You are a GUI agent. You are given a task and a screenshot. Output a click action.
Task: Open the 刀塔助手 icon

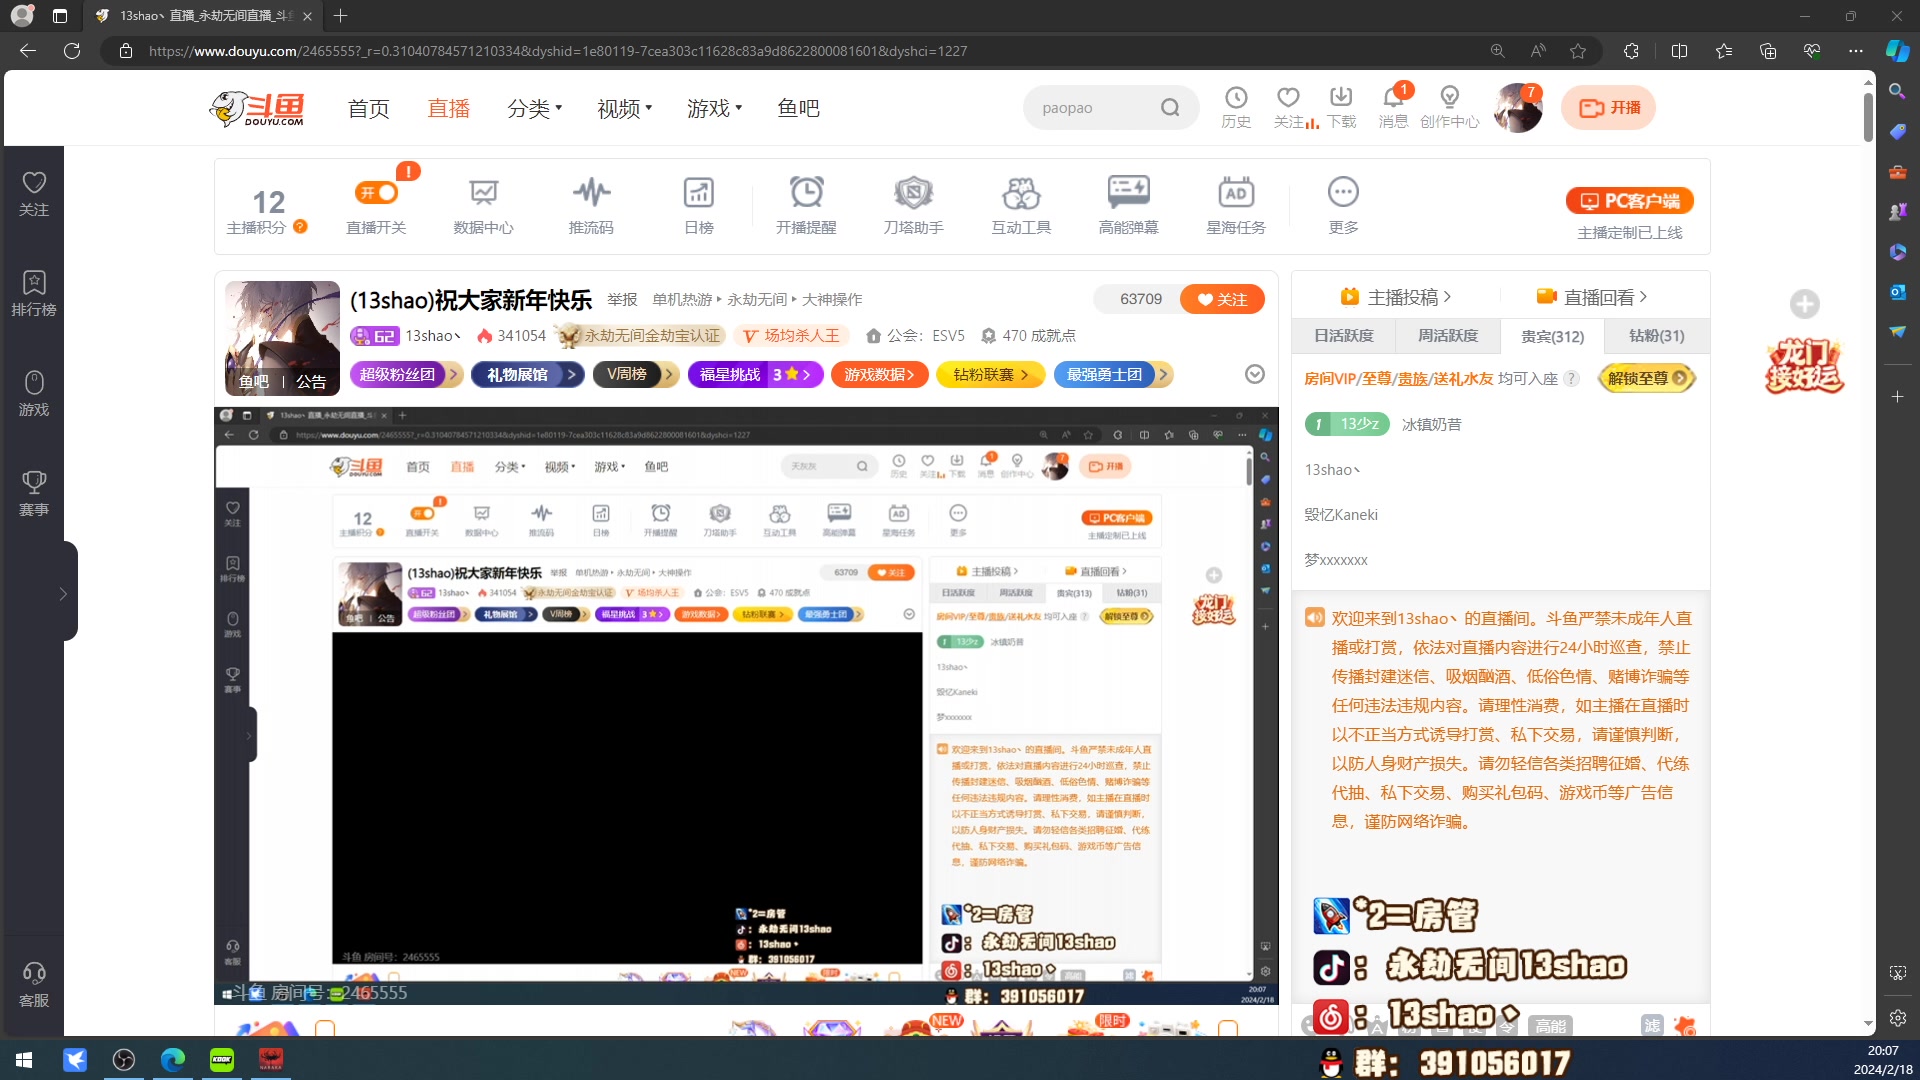(x=913, y=206)
